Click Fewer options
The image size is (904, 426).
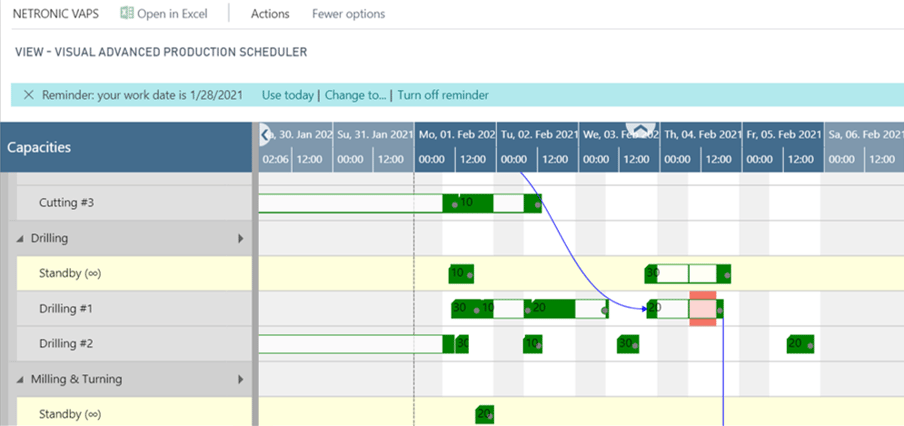click(348, 14)
